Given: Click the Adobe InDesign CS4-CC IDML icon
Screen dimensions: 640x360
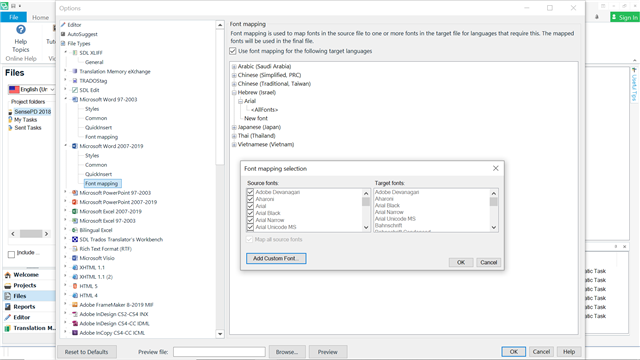Looking at the screenshot, I should tap(75, 324).
